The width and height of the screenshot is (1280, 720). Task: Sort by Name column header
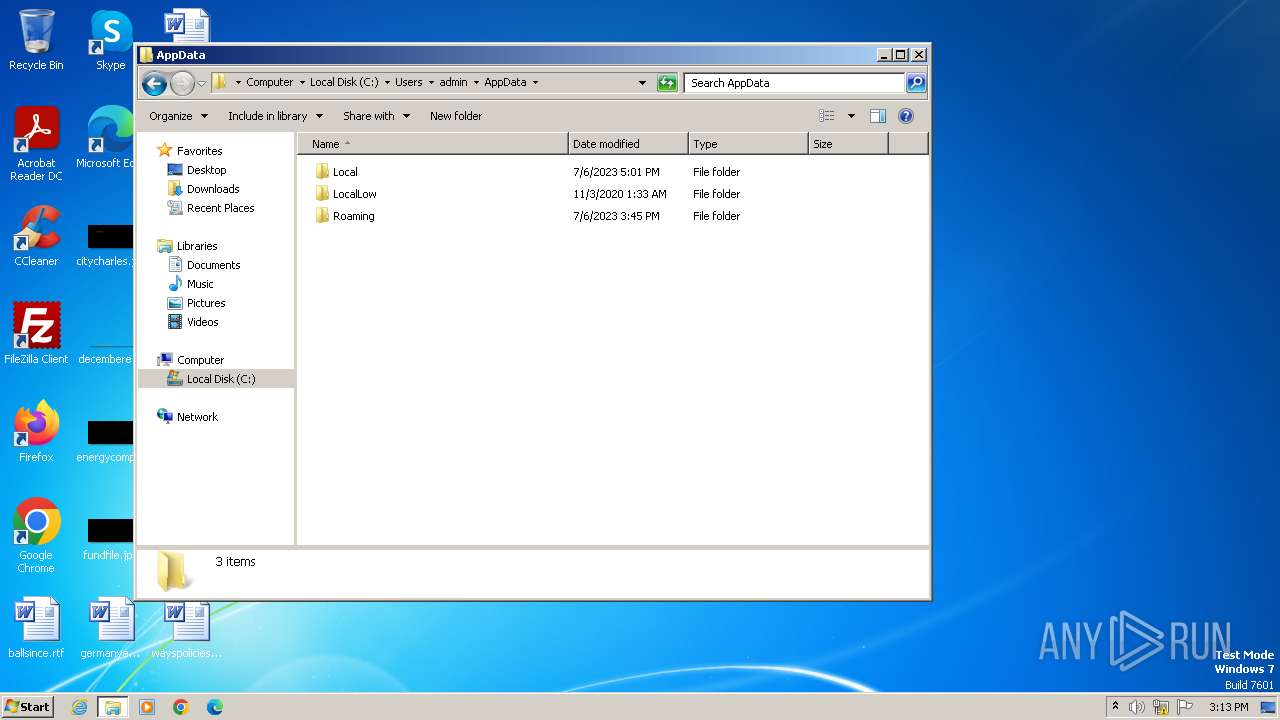(x=432, y=144)
